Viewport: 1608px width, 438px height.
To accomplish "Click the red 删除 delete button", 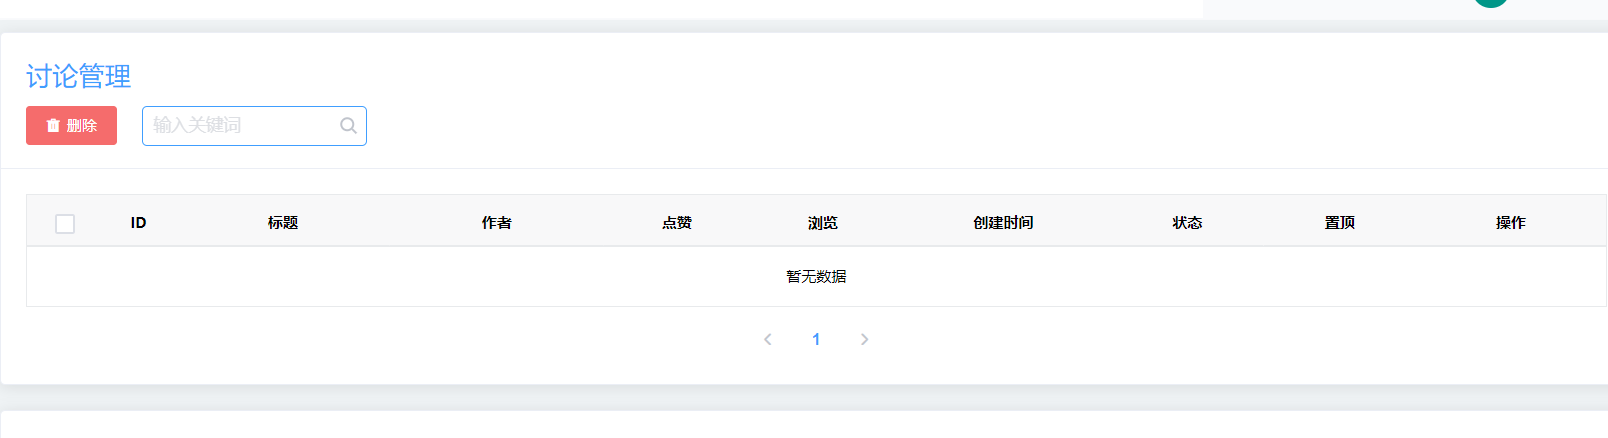I will [71, 125].
